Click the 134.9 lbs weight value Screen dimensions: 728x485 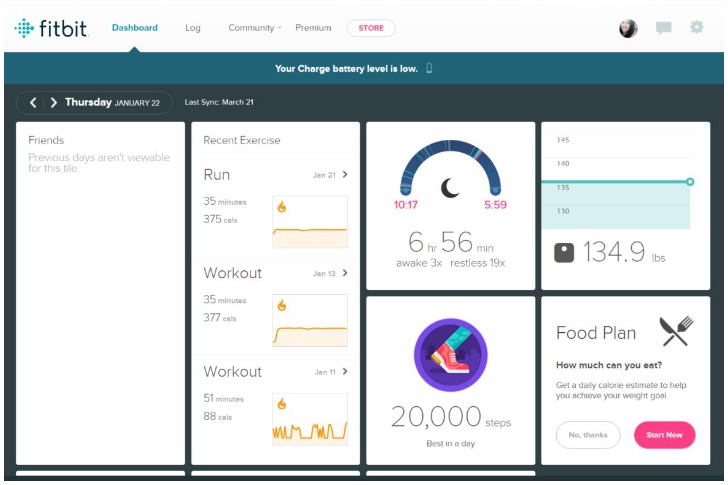(x=624, y=252)
